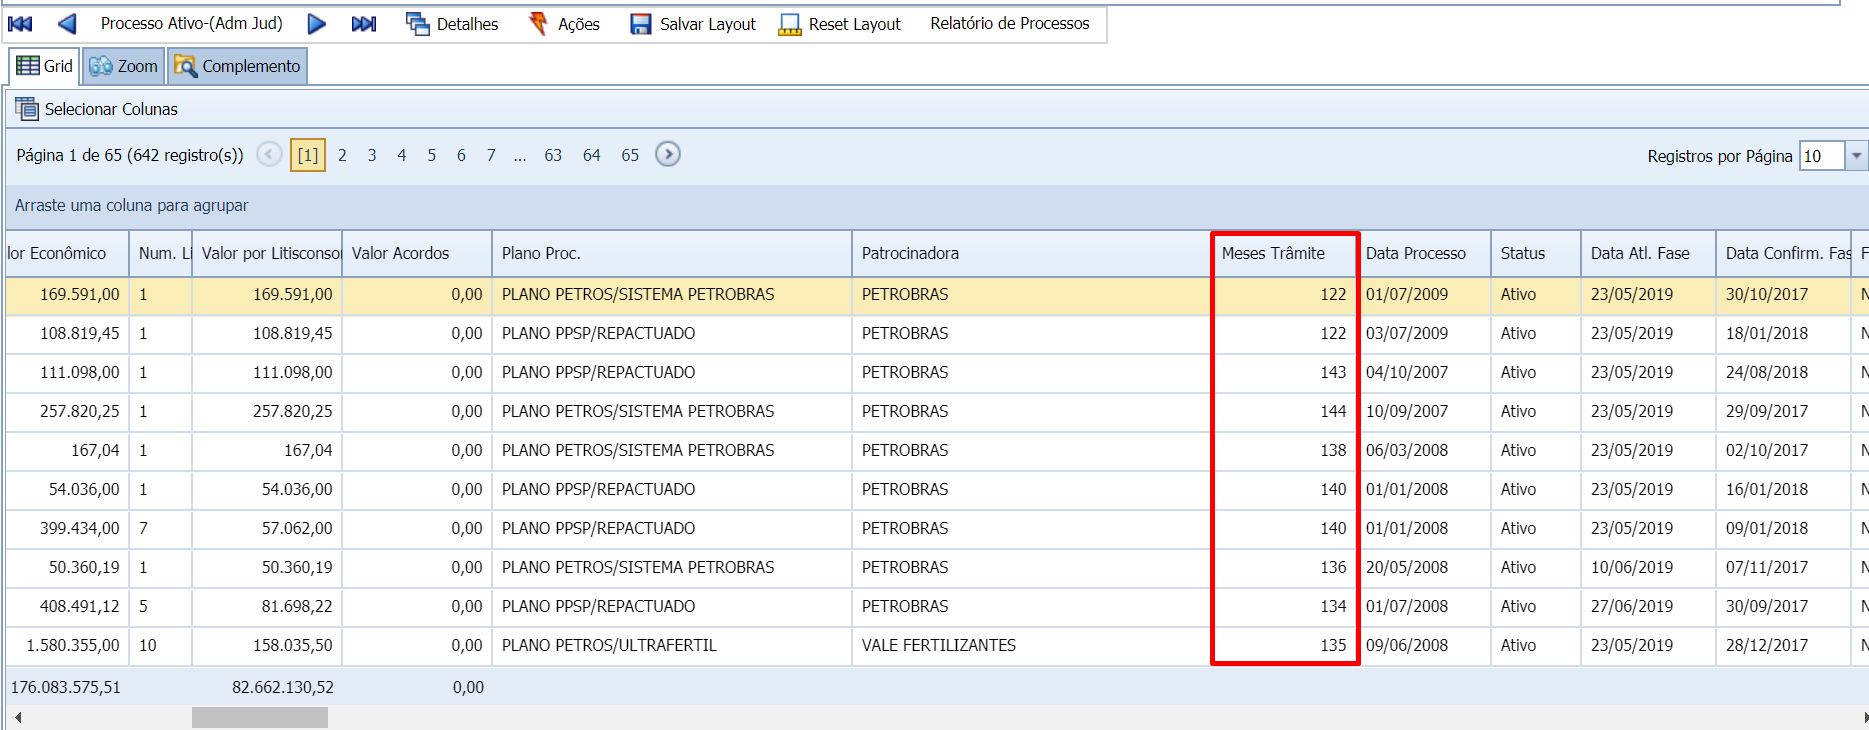Click next page circular arrow
Viewport: 1869px width, 730px height.
pyautogui.click(x=668, y=154)
